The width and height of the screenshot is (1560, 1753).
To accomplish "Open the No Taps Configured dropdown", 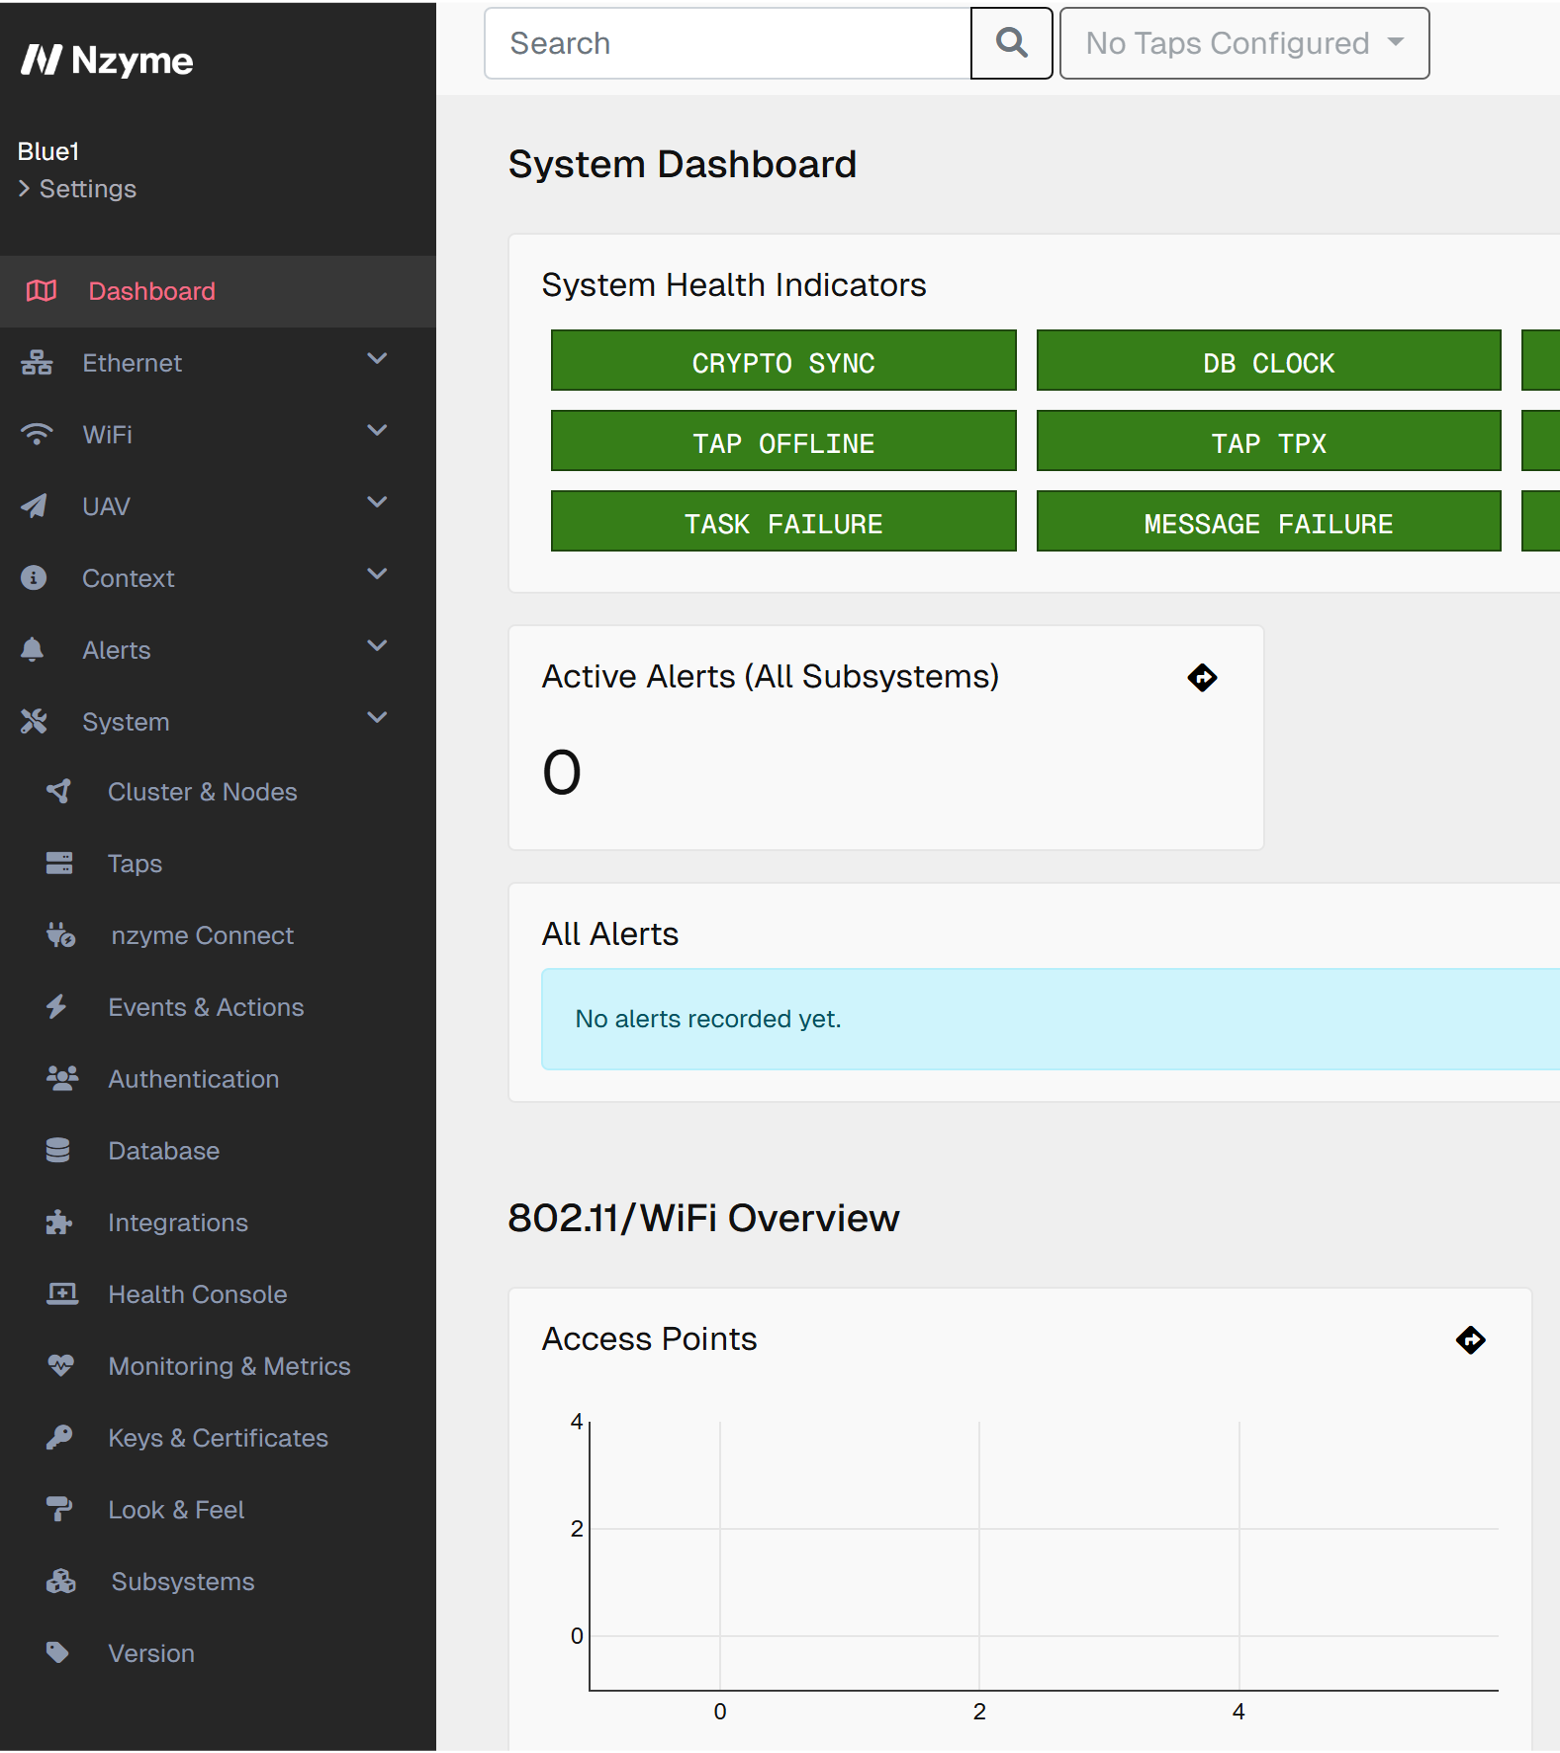I will pyautogui.click(x=1244, y=43).
